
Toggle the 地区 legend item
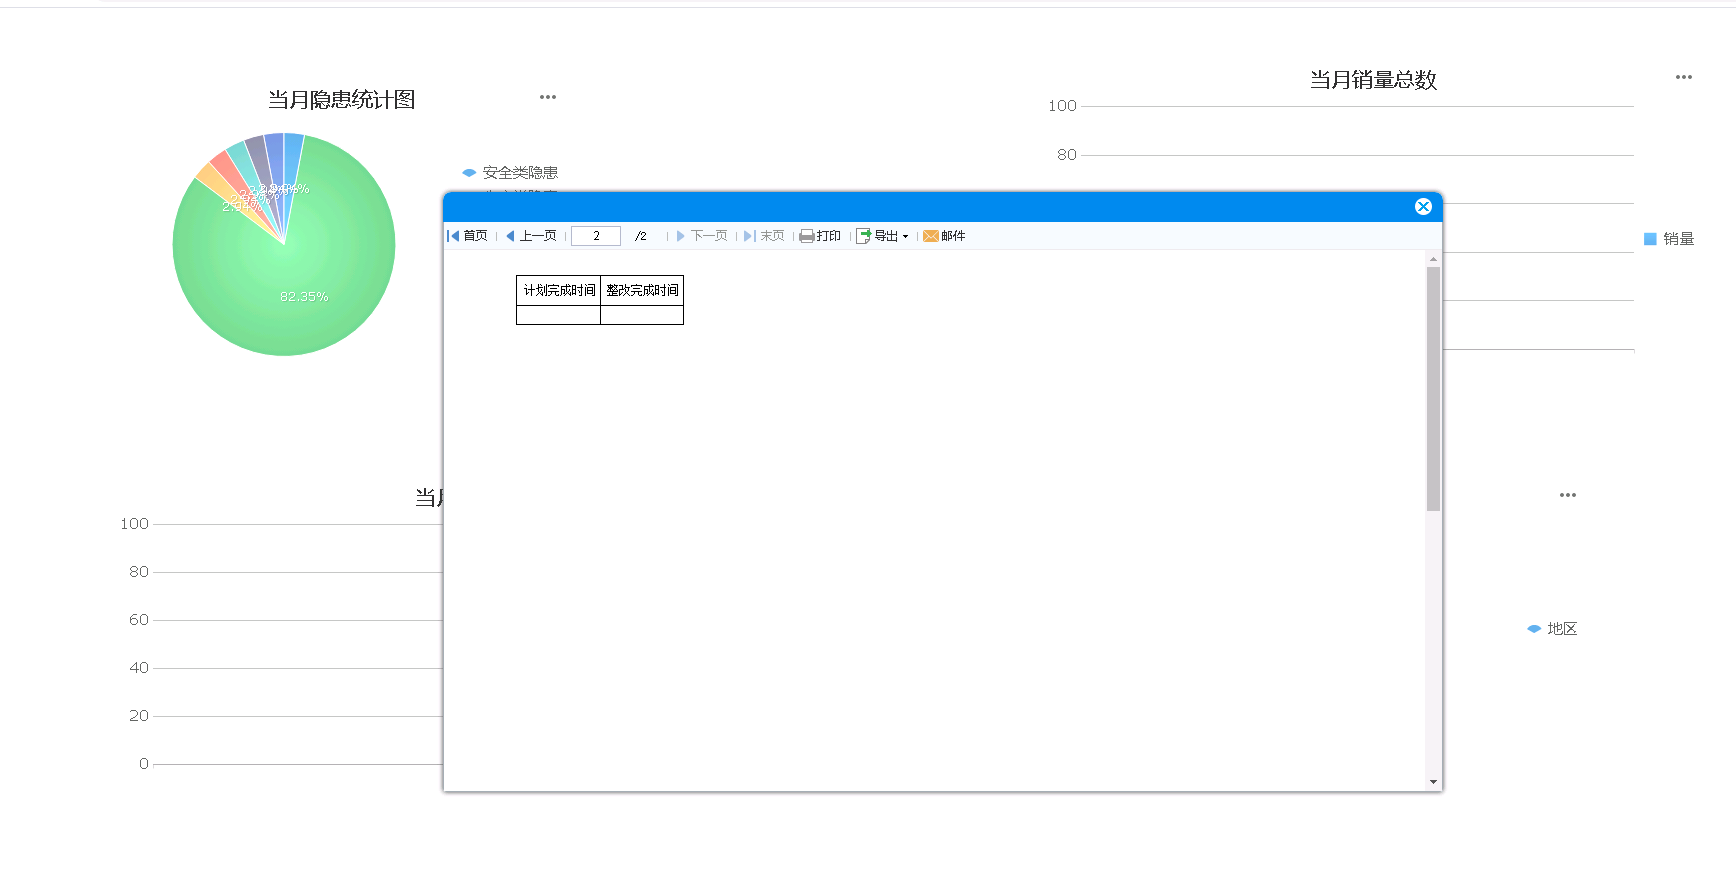tap(1552, 629)
